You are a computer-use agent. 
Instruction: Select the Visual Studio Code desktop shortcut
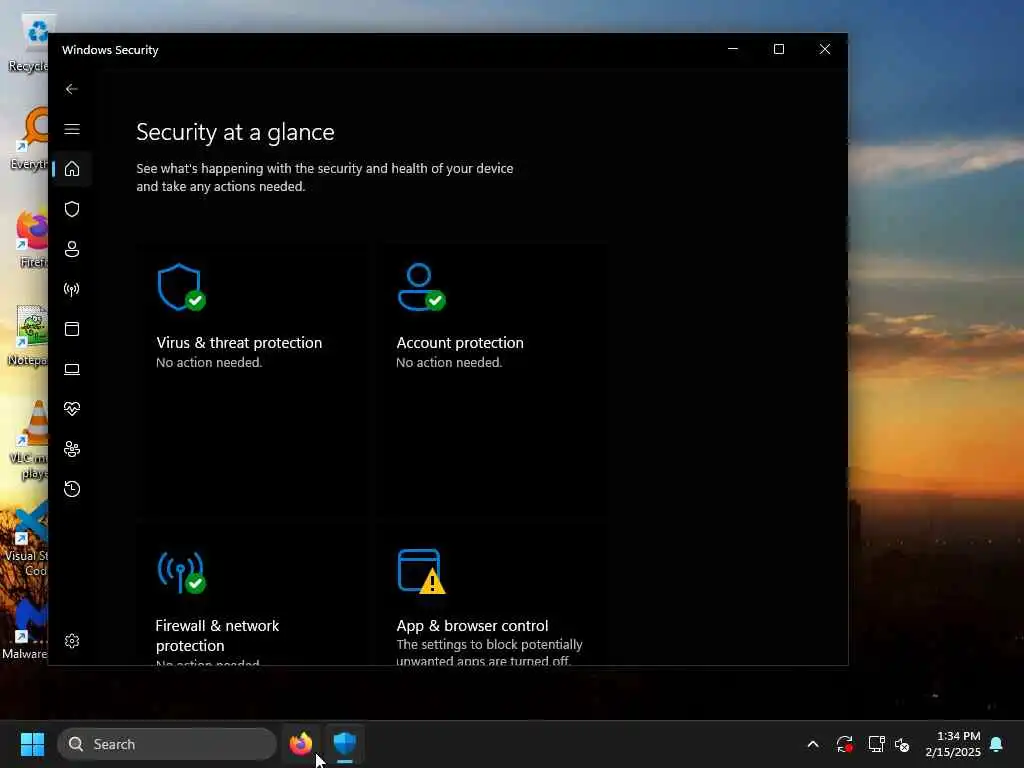[x=26, y=539]
